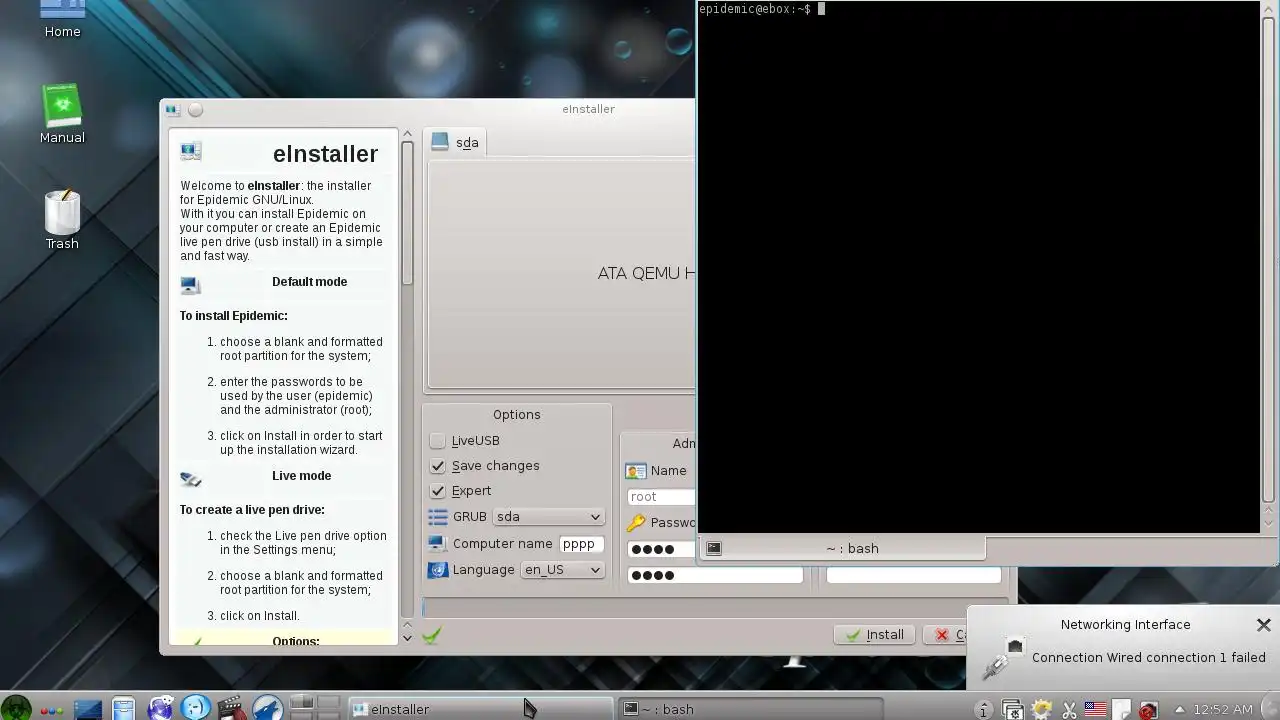Click the 12:52 AM clock
The width and height of the screenshot is (1280, 720).
click(x=1223, y=710)
